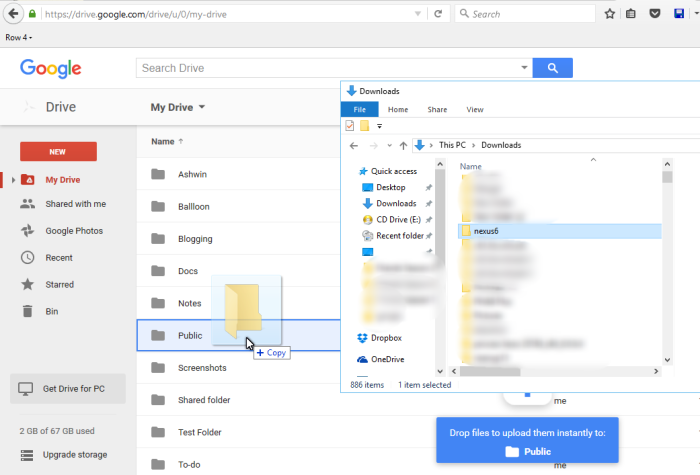Open the browser bookmarks list icon
Screen dimensions: 700x475
630,14
